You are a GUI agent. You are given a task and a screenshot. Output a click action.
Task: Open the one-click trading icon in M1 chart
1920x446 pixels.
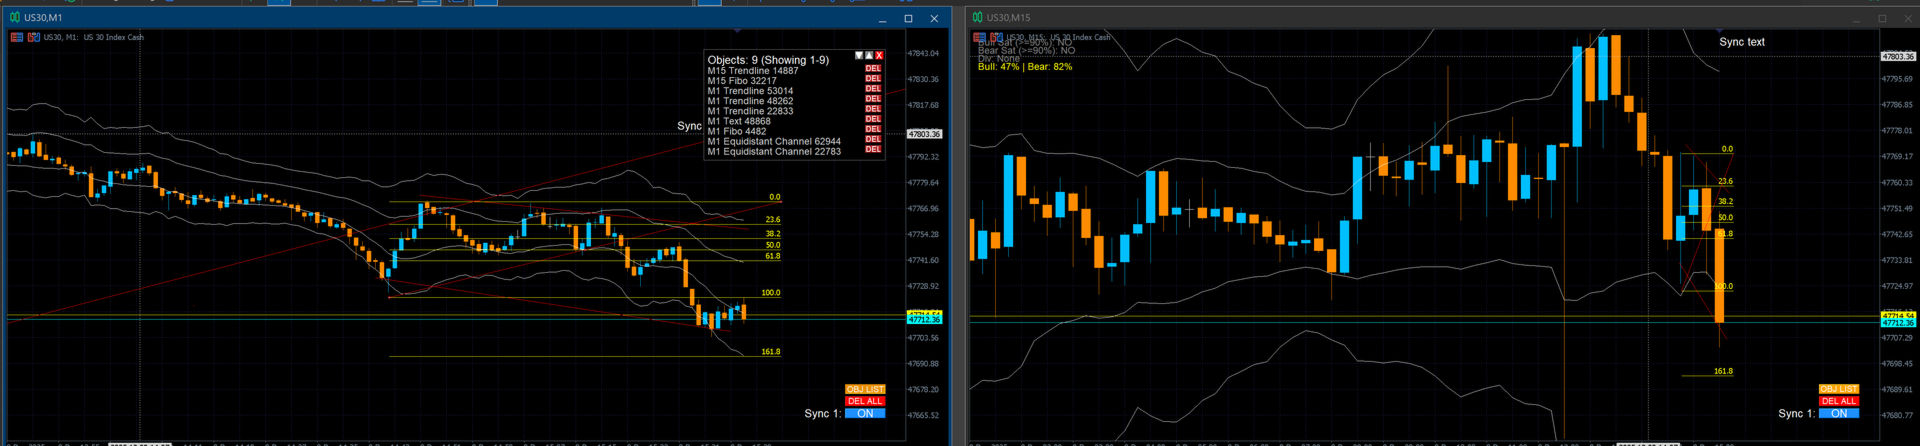tap(34, 37)
